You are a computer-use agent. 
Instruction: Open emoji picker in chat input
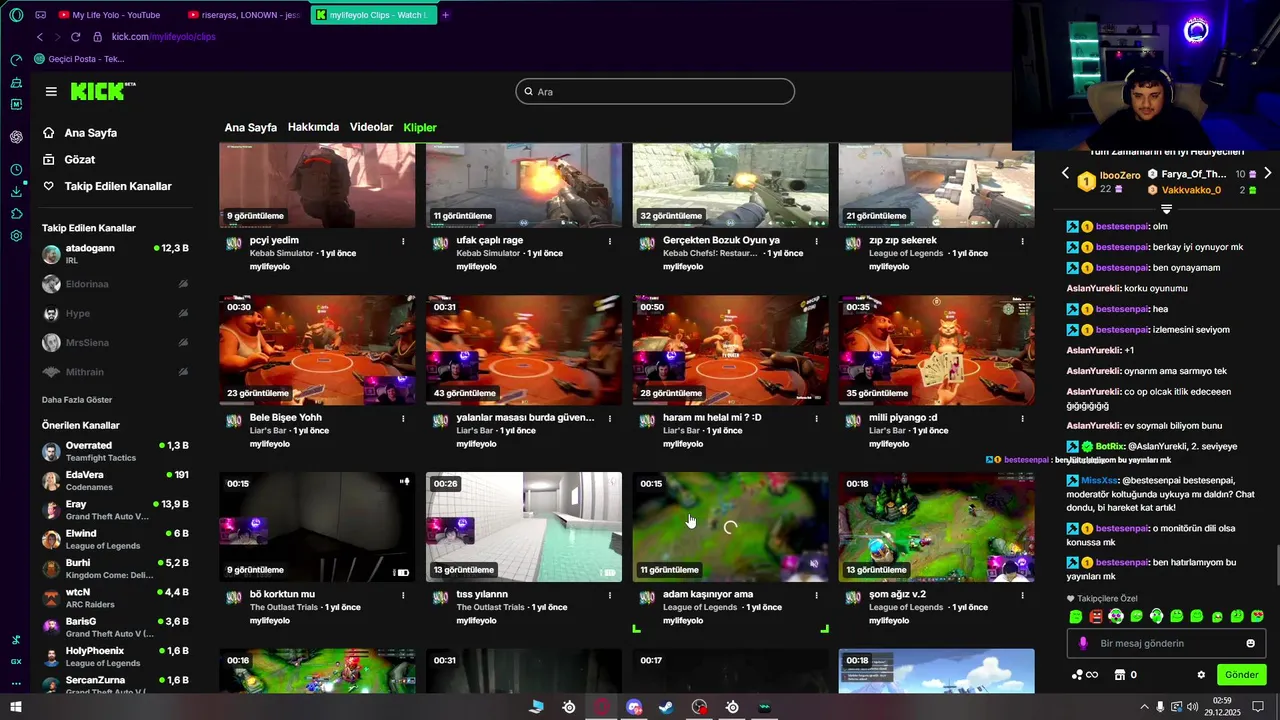point(1250,643)
